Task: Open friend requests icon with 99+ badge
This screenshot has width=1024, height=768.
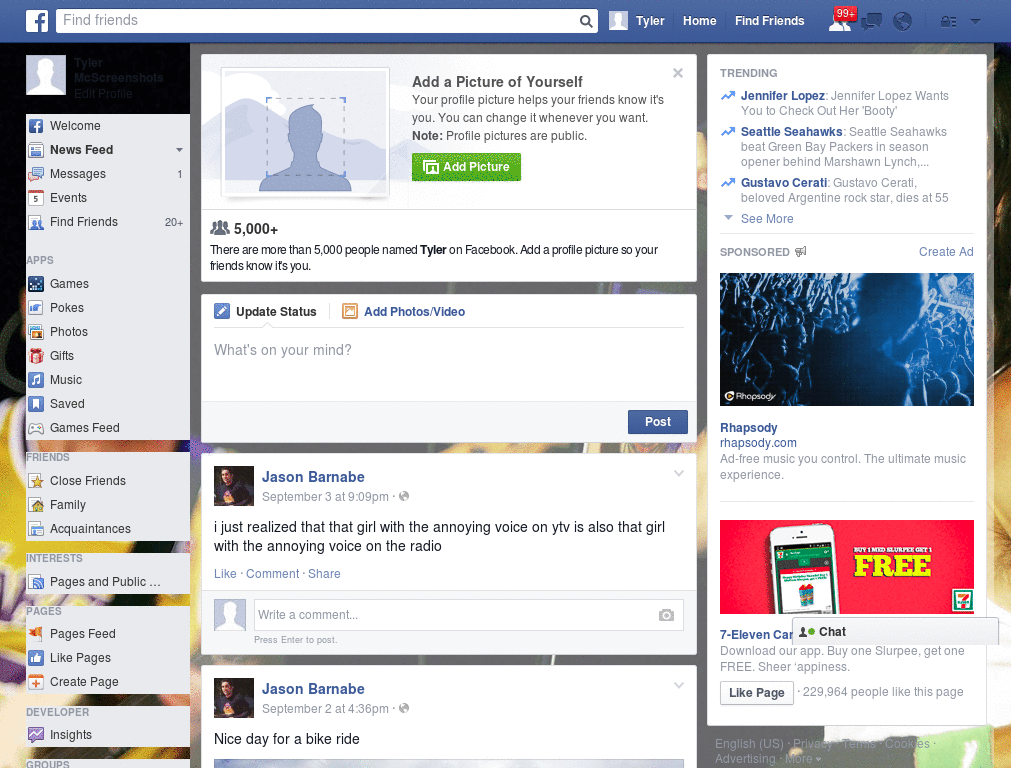Action: (x=841, y=20)
